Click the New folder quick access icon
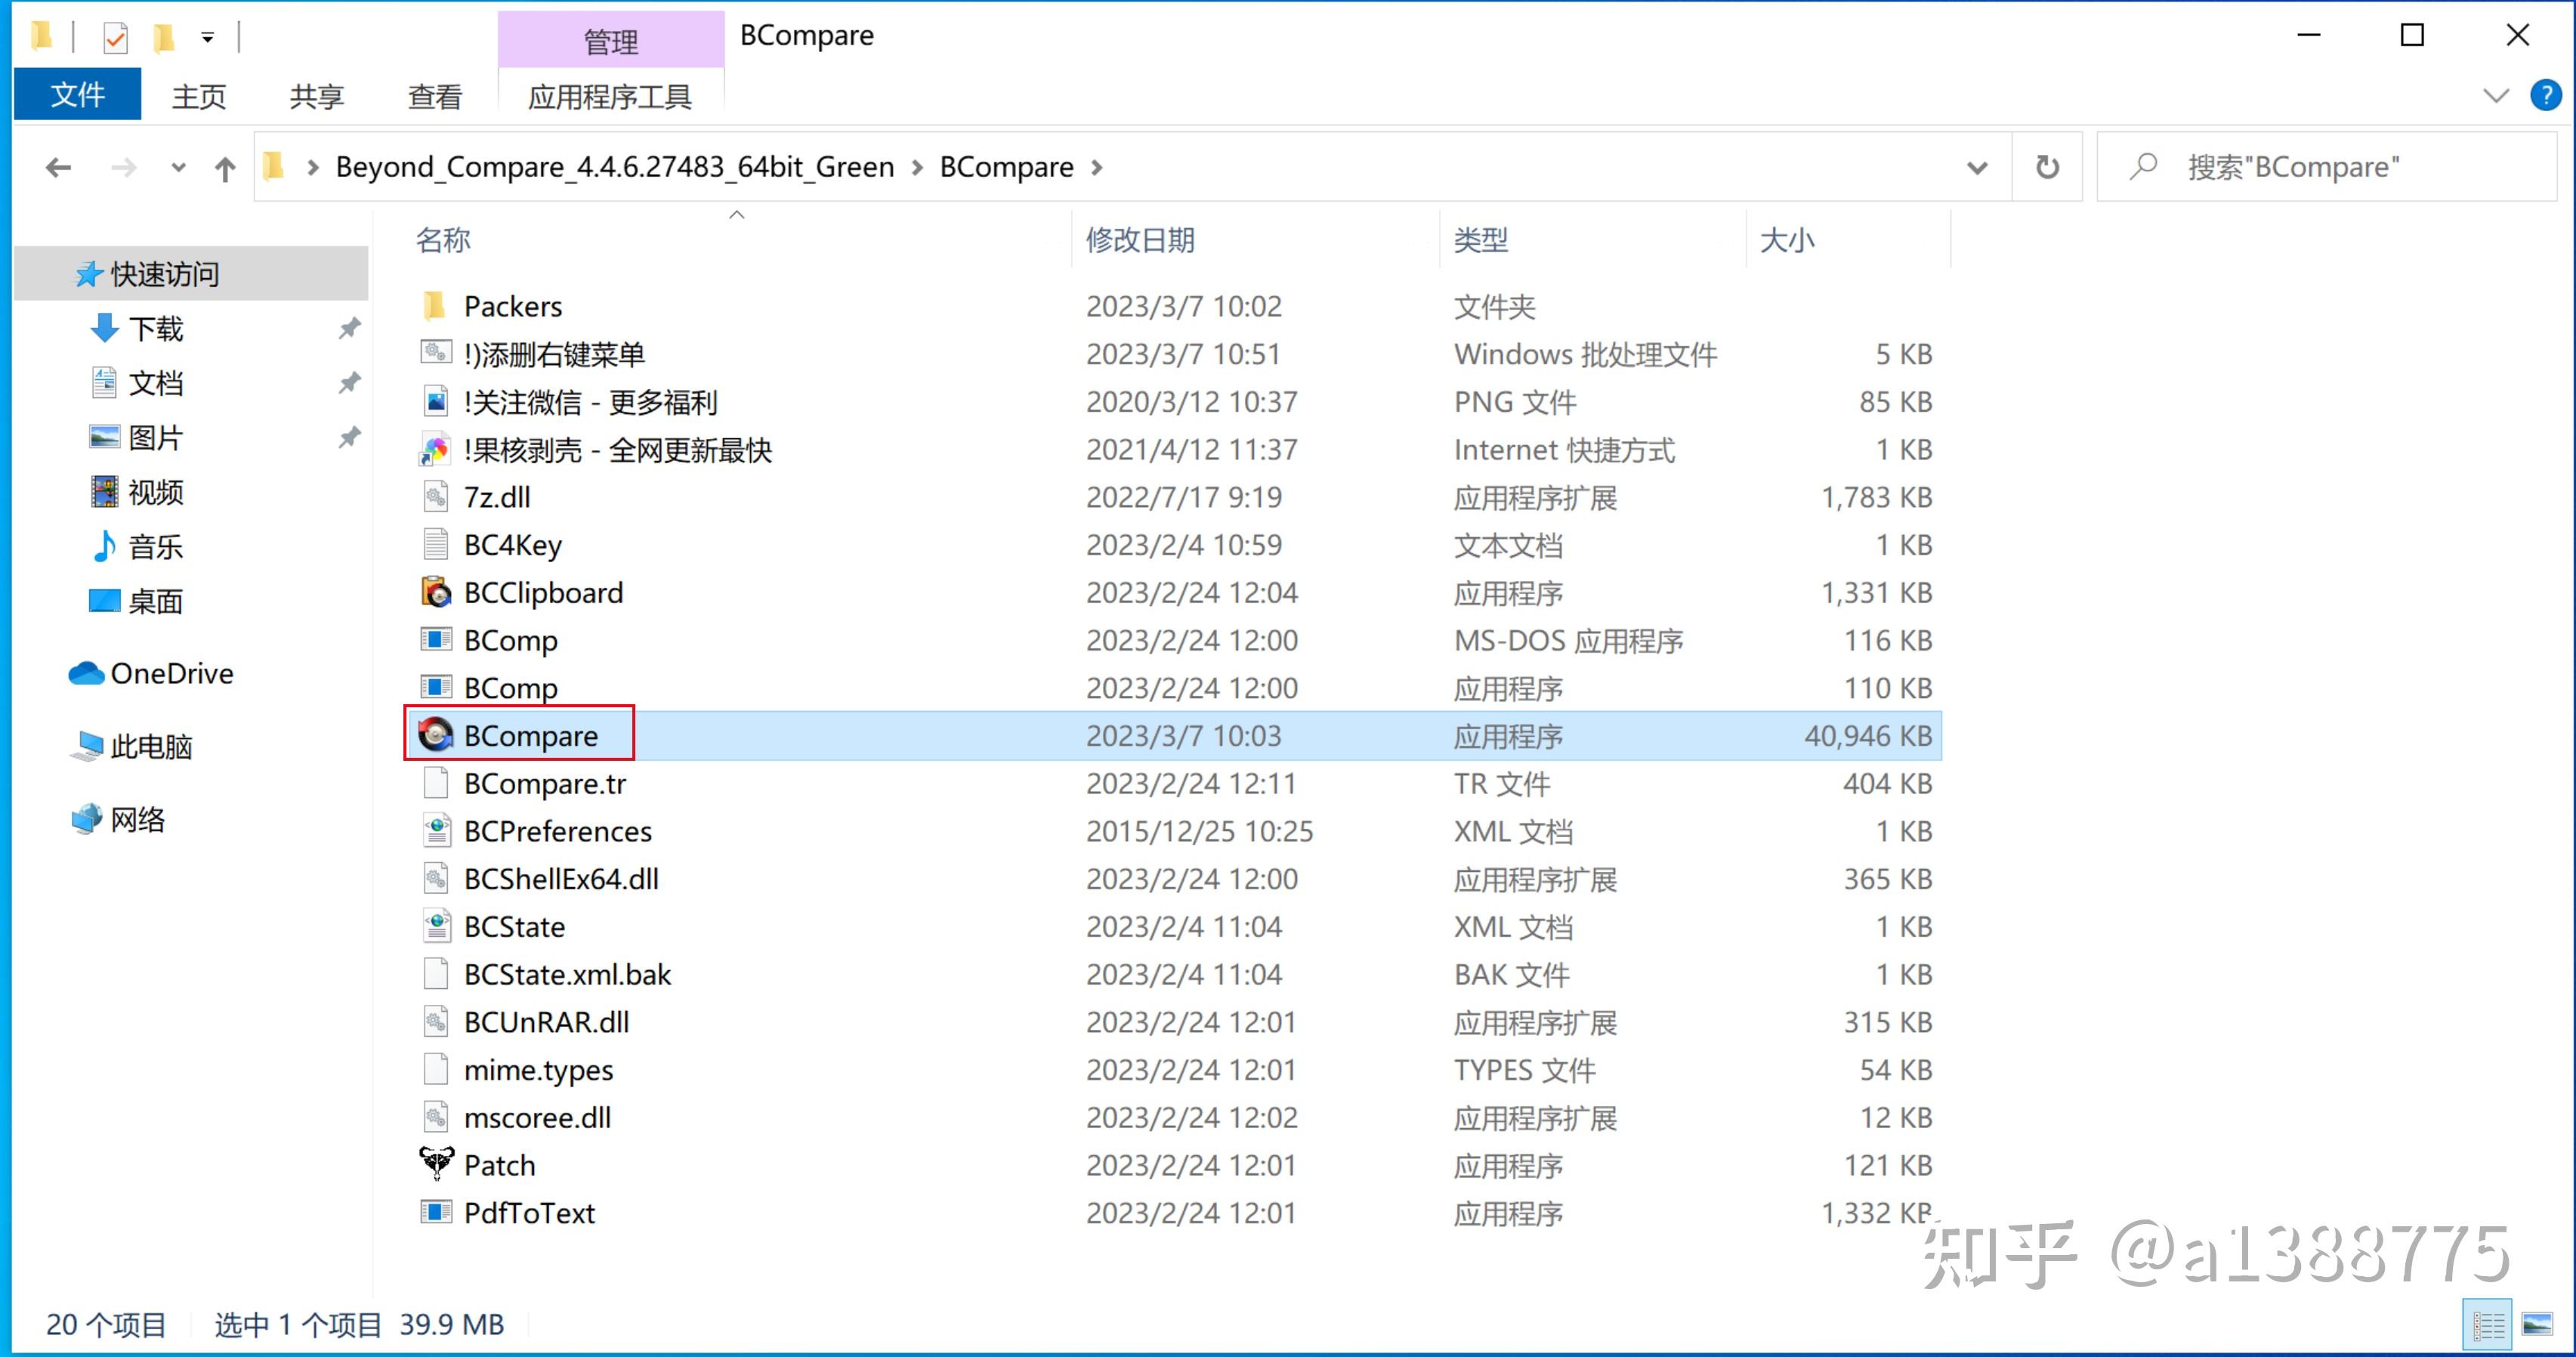 pos(163,38)
